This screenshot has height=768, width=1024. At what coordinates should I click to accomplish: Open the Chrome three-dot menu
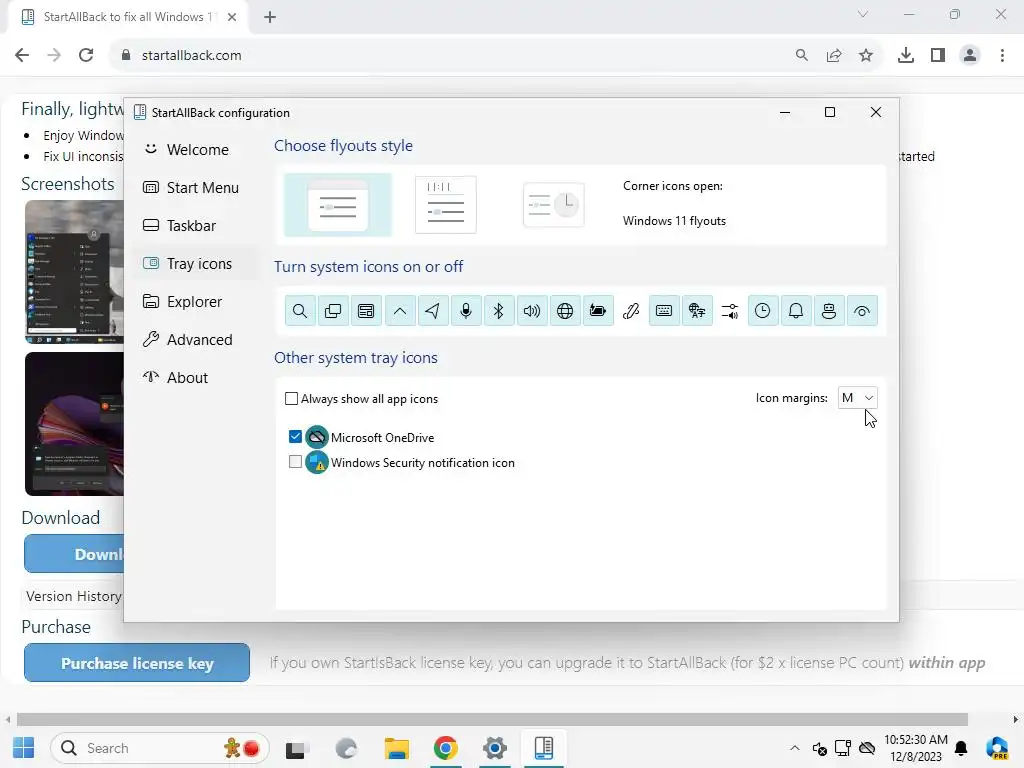tap(1002, 56)
